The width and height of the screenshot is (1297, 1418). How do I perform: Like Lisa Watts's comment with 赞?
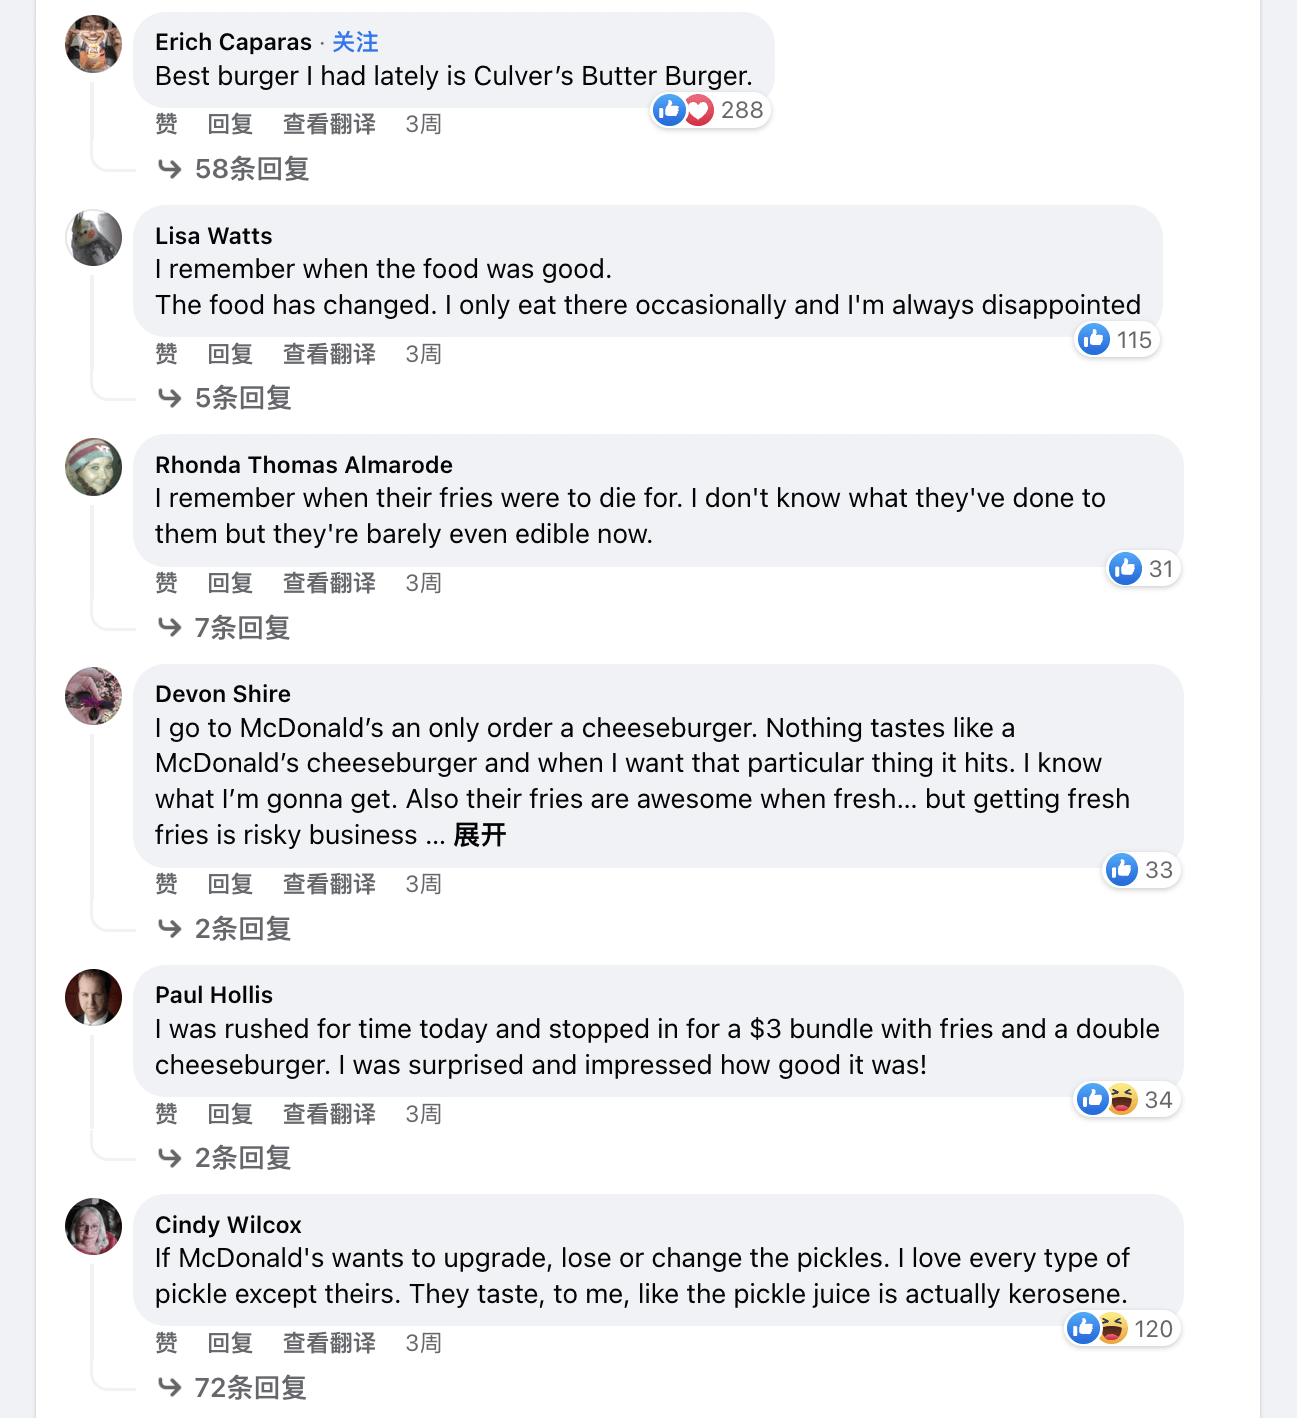coord(166,354)
